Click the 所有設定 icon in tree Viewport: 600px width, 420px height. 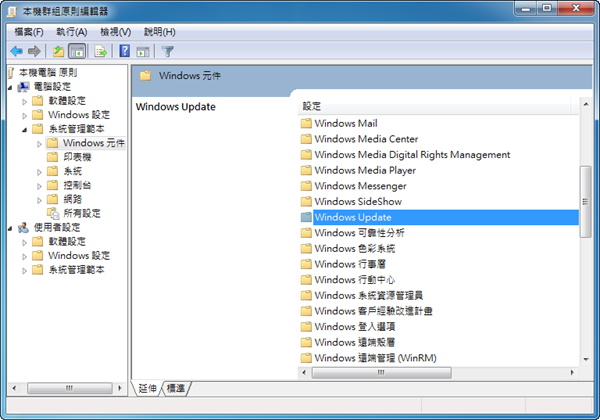click(52, 213)
